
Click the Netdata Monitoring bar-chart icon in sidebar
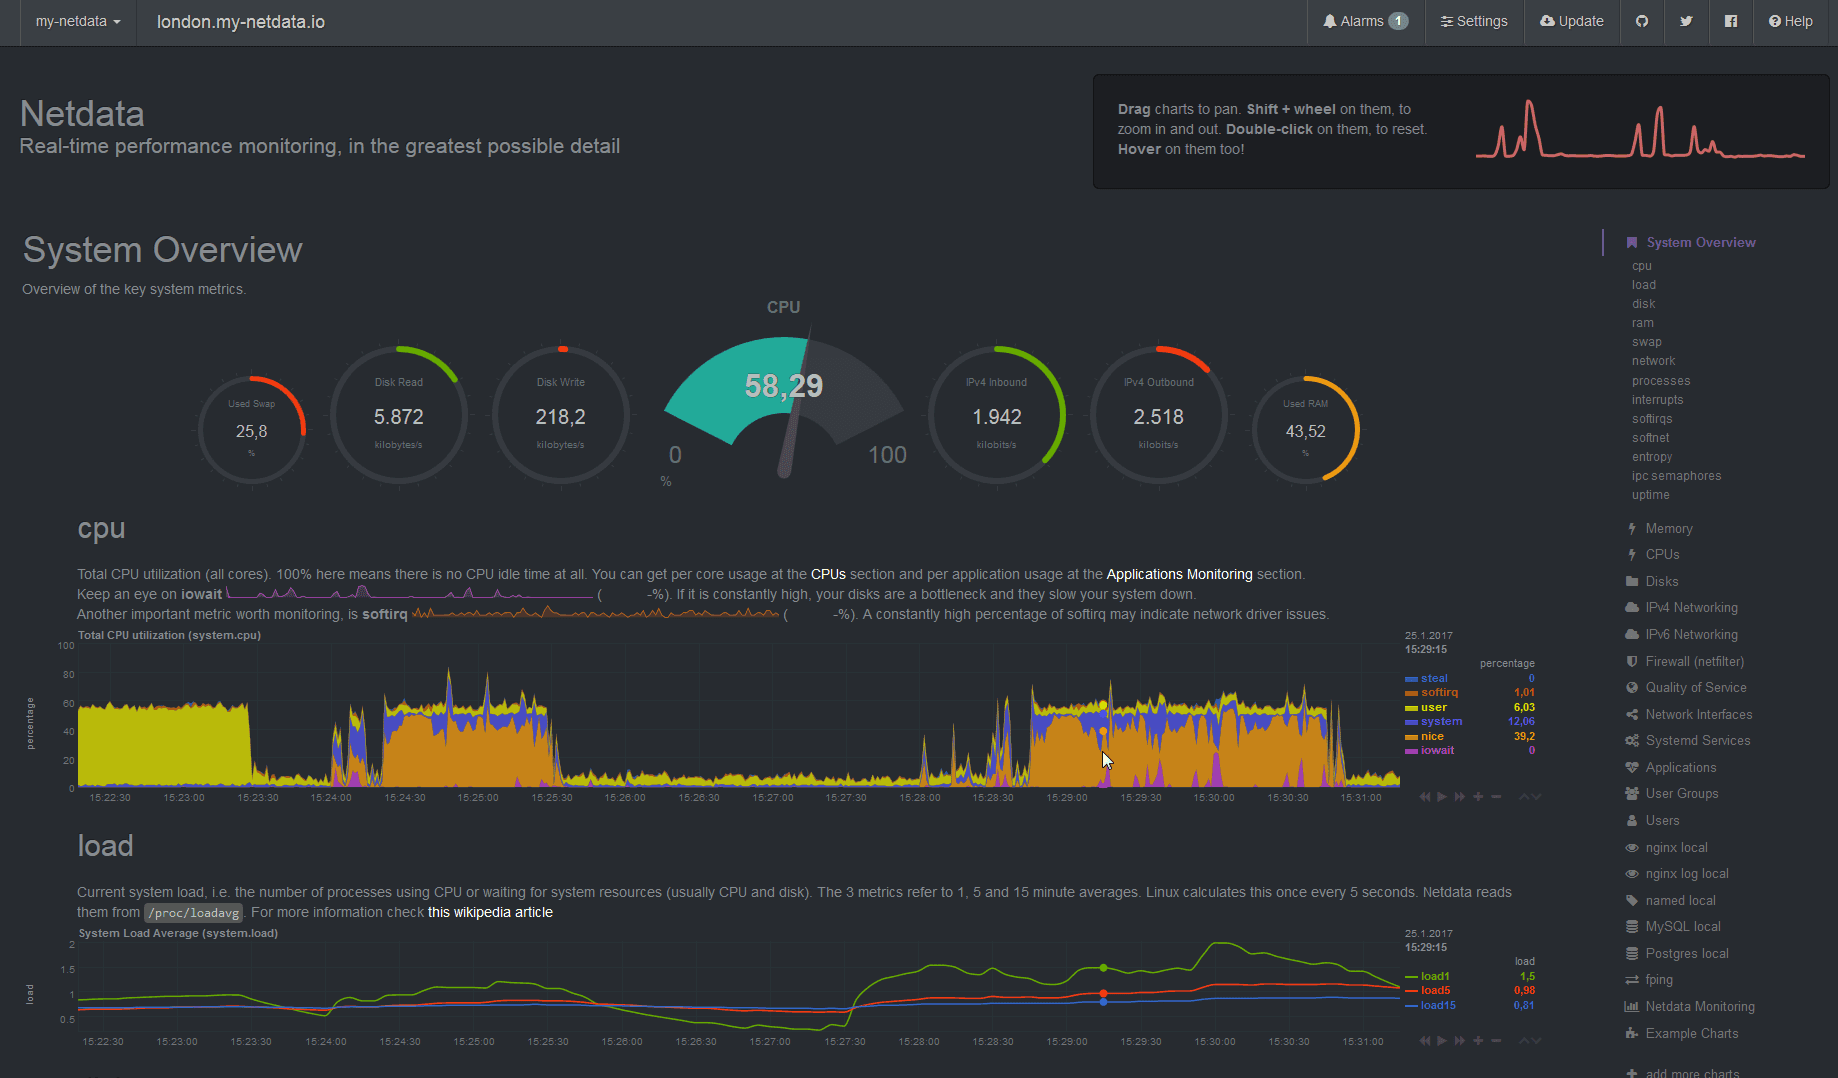pos(1631,1006)
